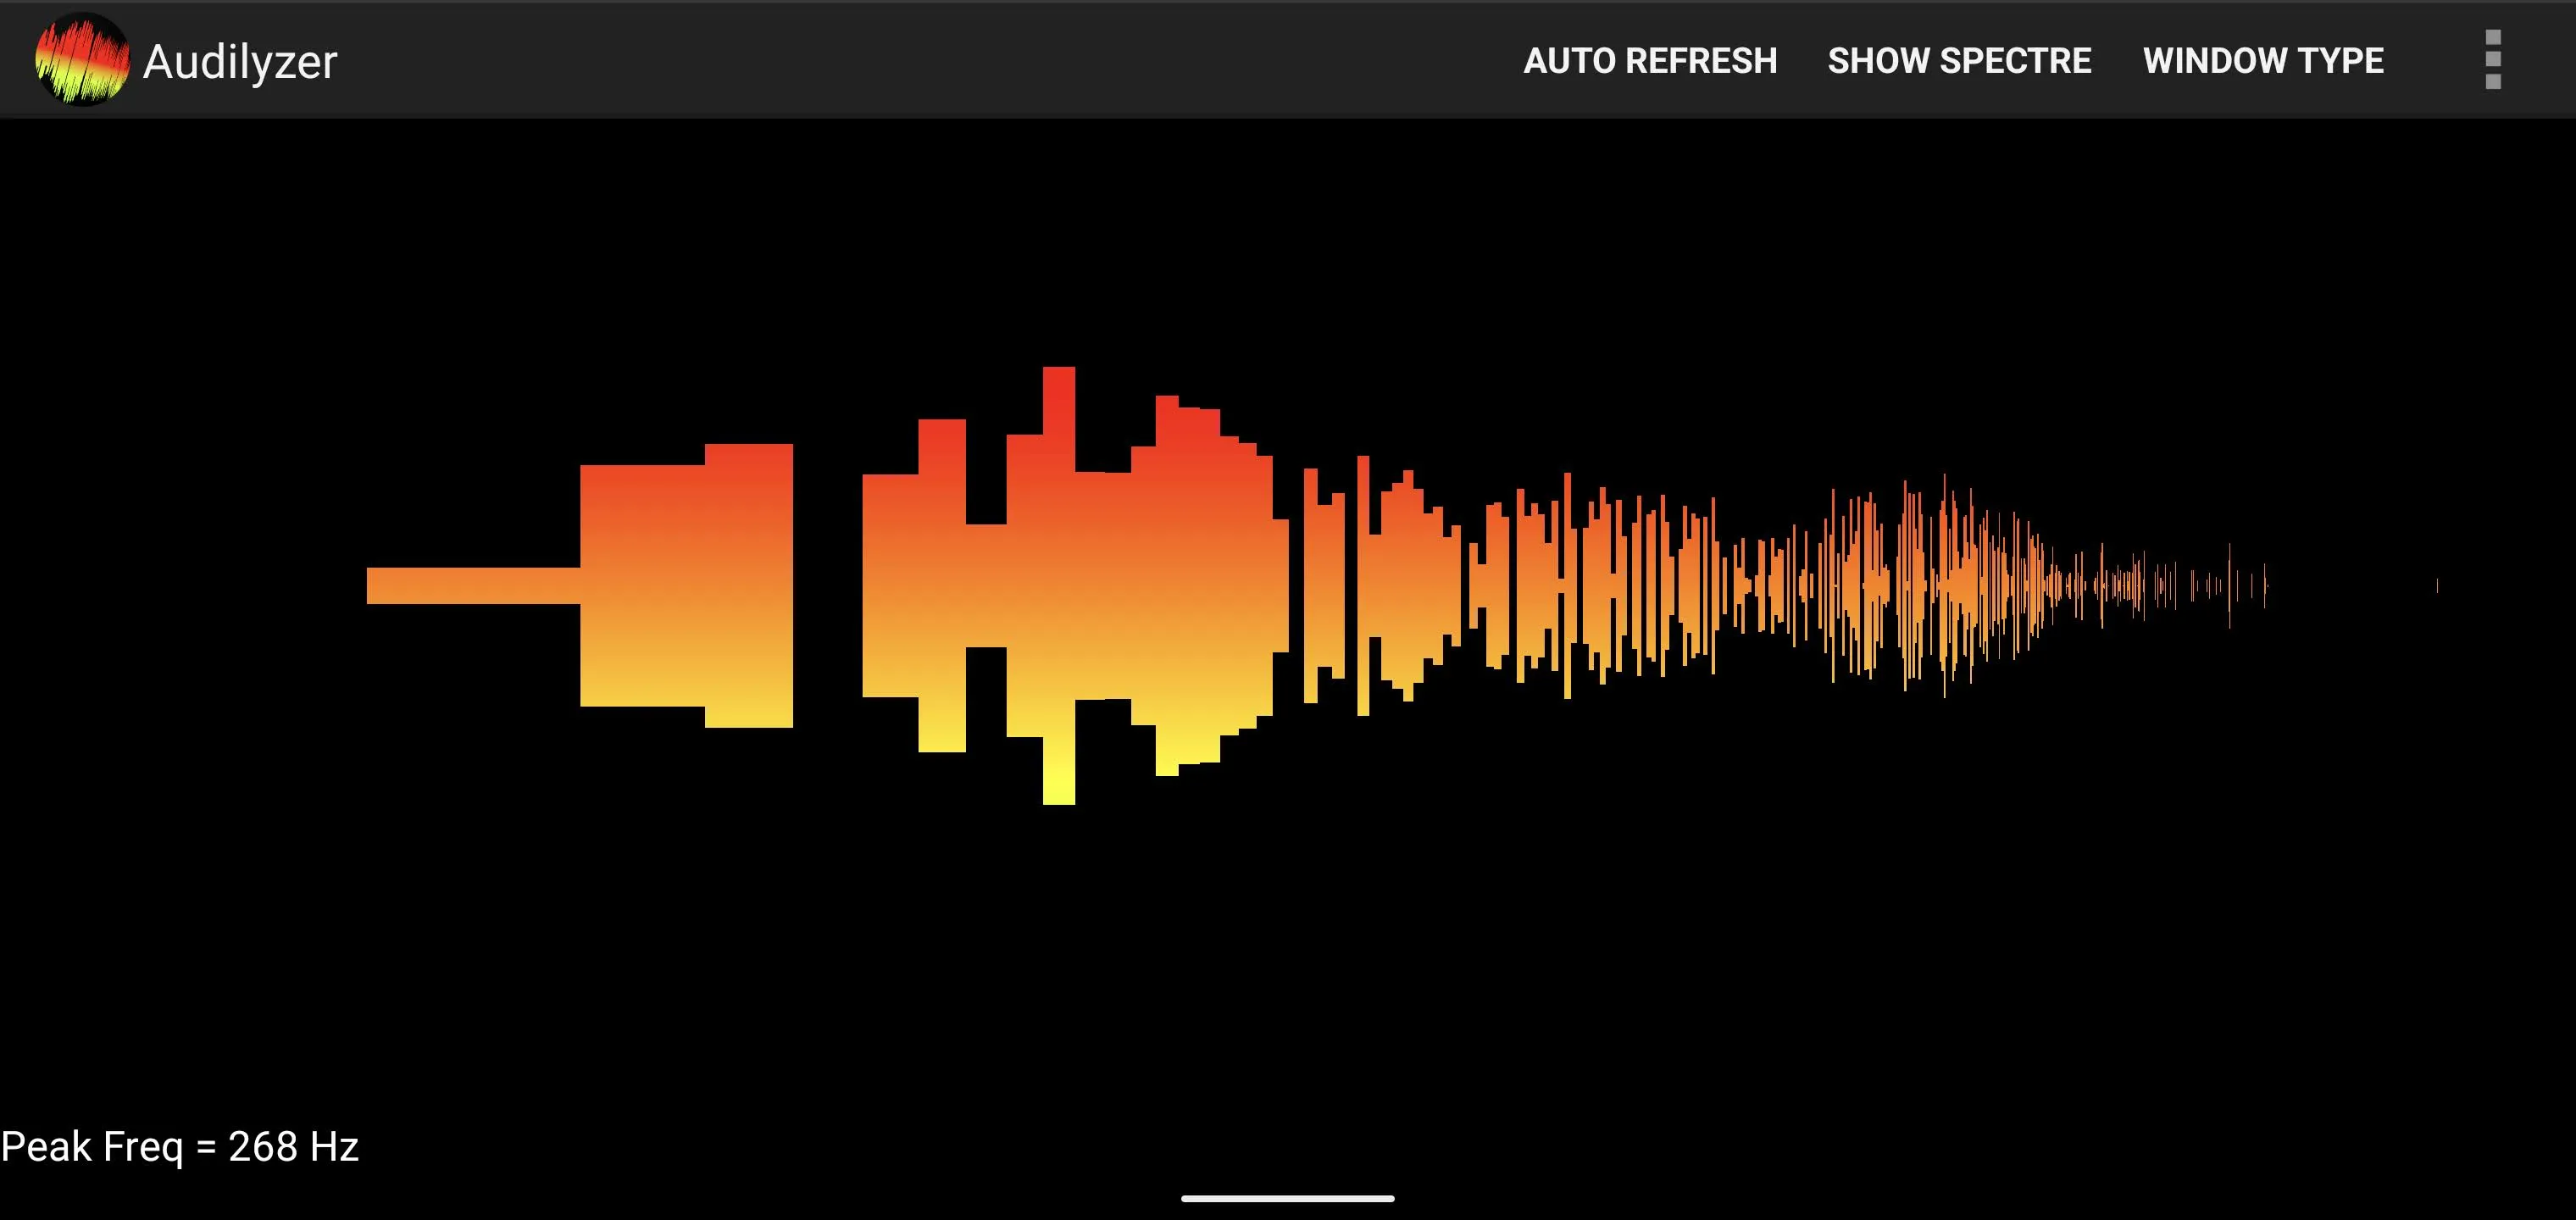Open the three-dot overflow menu
2576x1220 pixels.
click(x=2493, y=59)
